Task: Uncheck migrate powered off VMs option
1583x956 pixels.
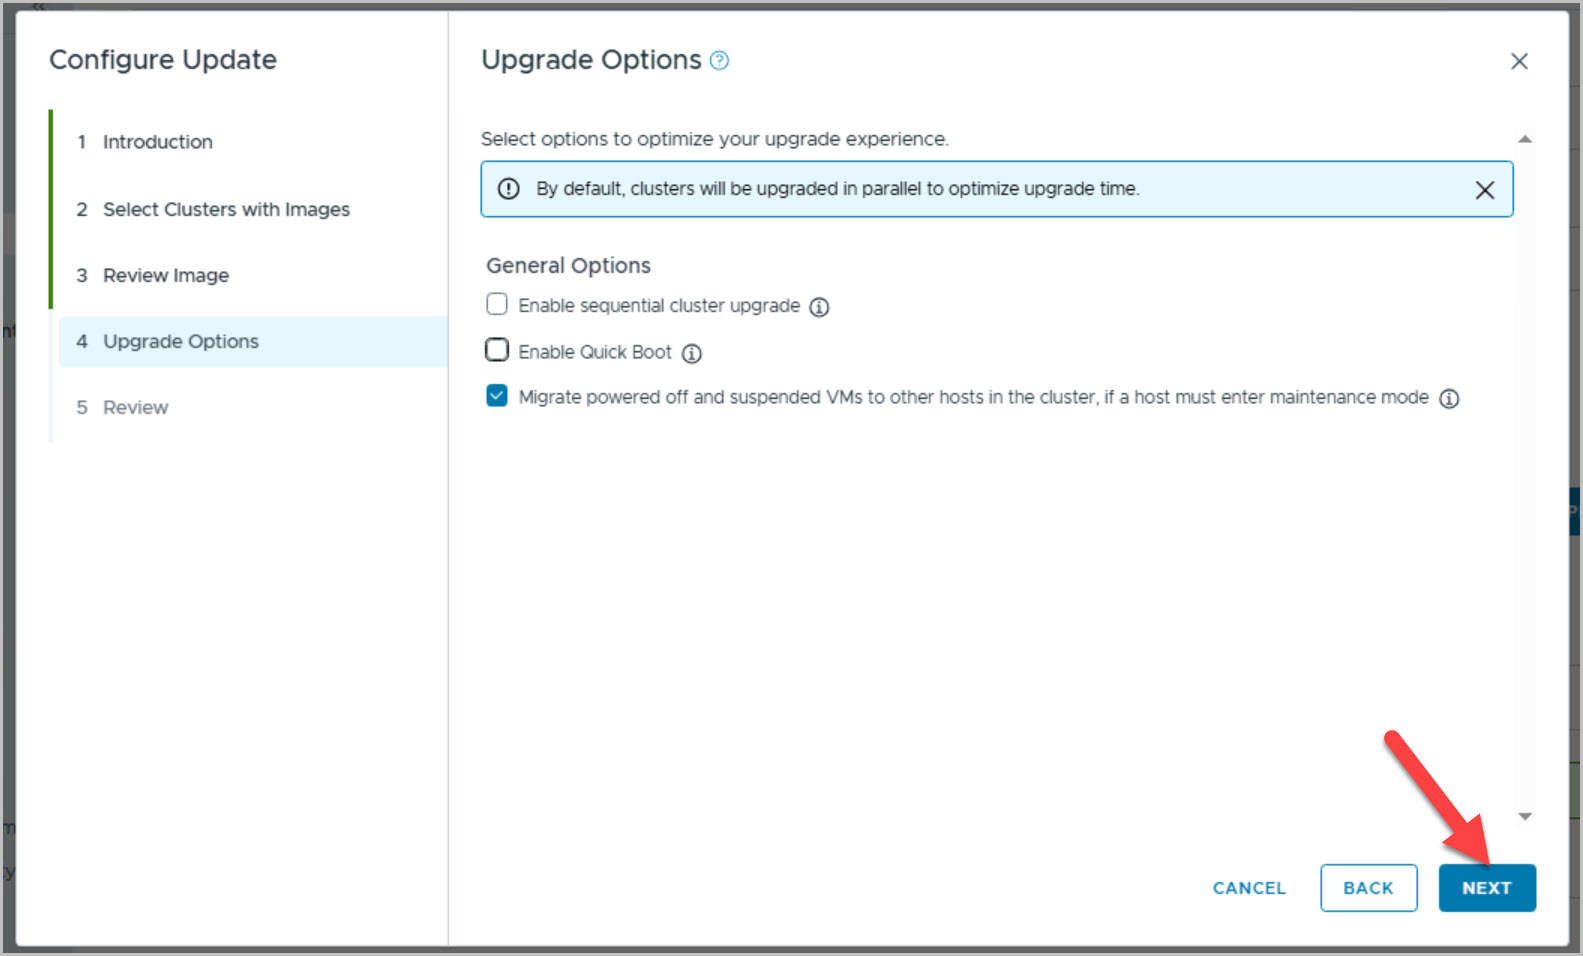Action: point(497,396)
